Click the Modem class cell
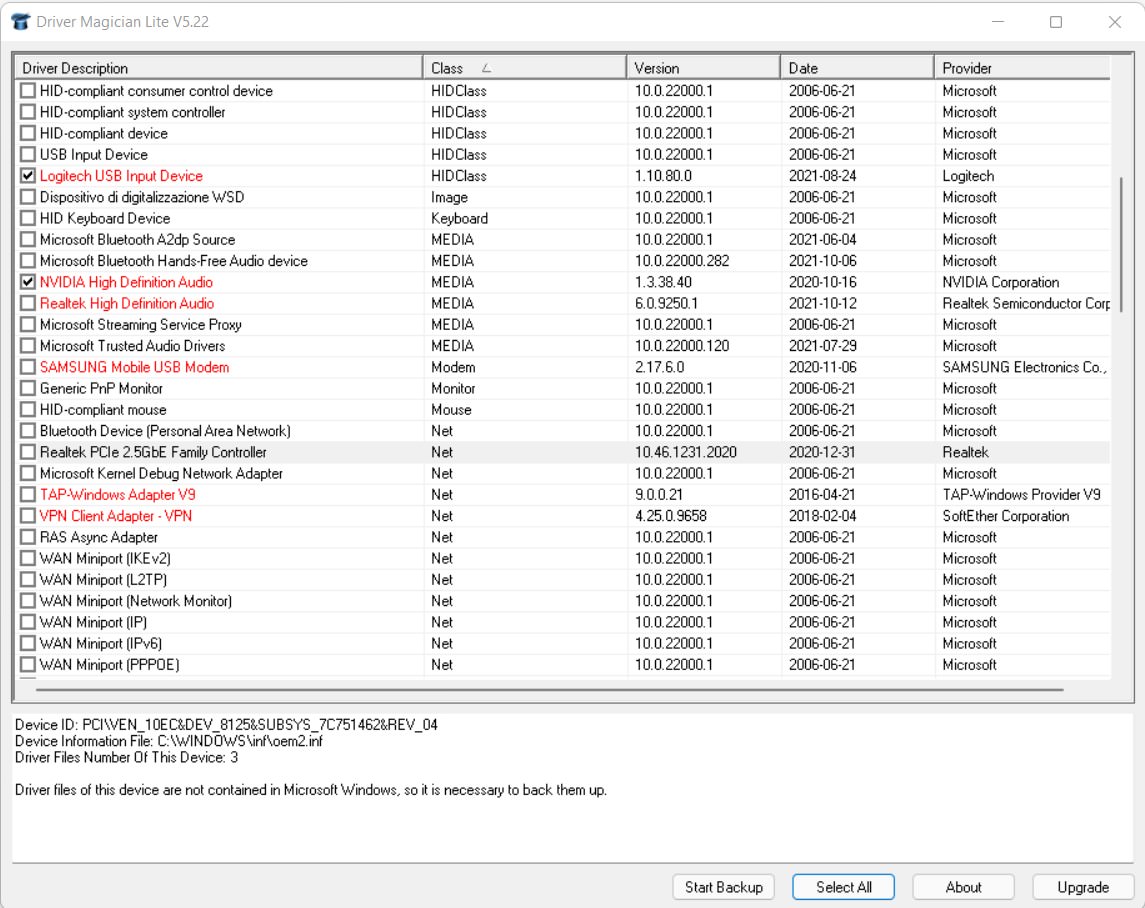Viewport: 1145px width, 908px height. (453, 367)
